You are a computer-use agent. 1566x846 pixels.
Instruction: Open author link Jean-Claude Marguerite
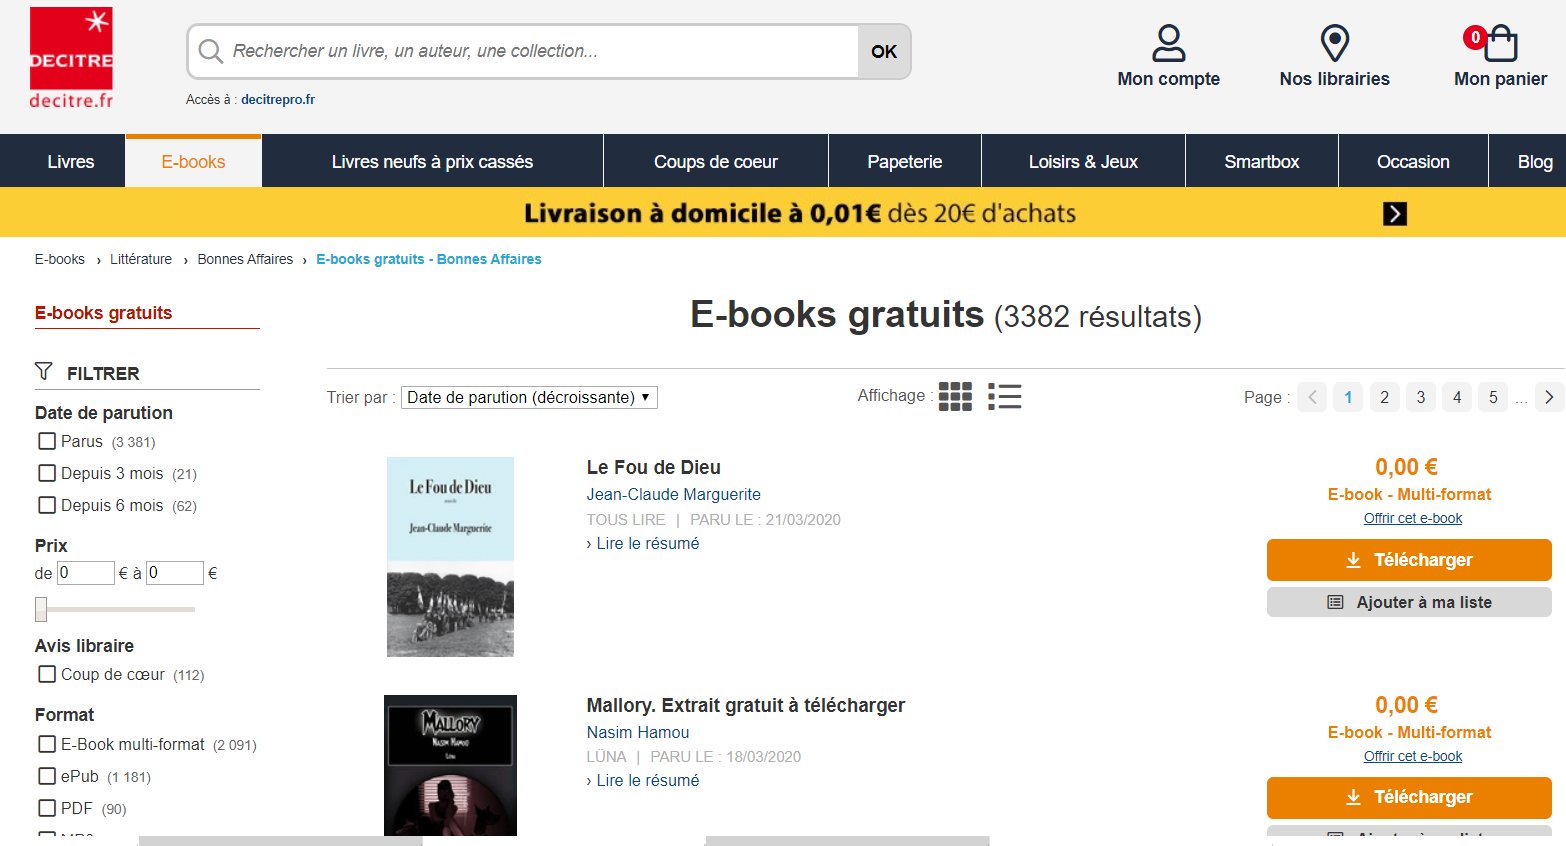point(673,494)
